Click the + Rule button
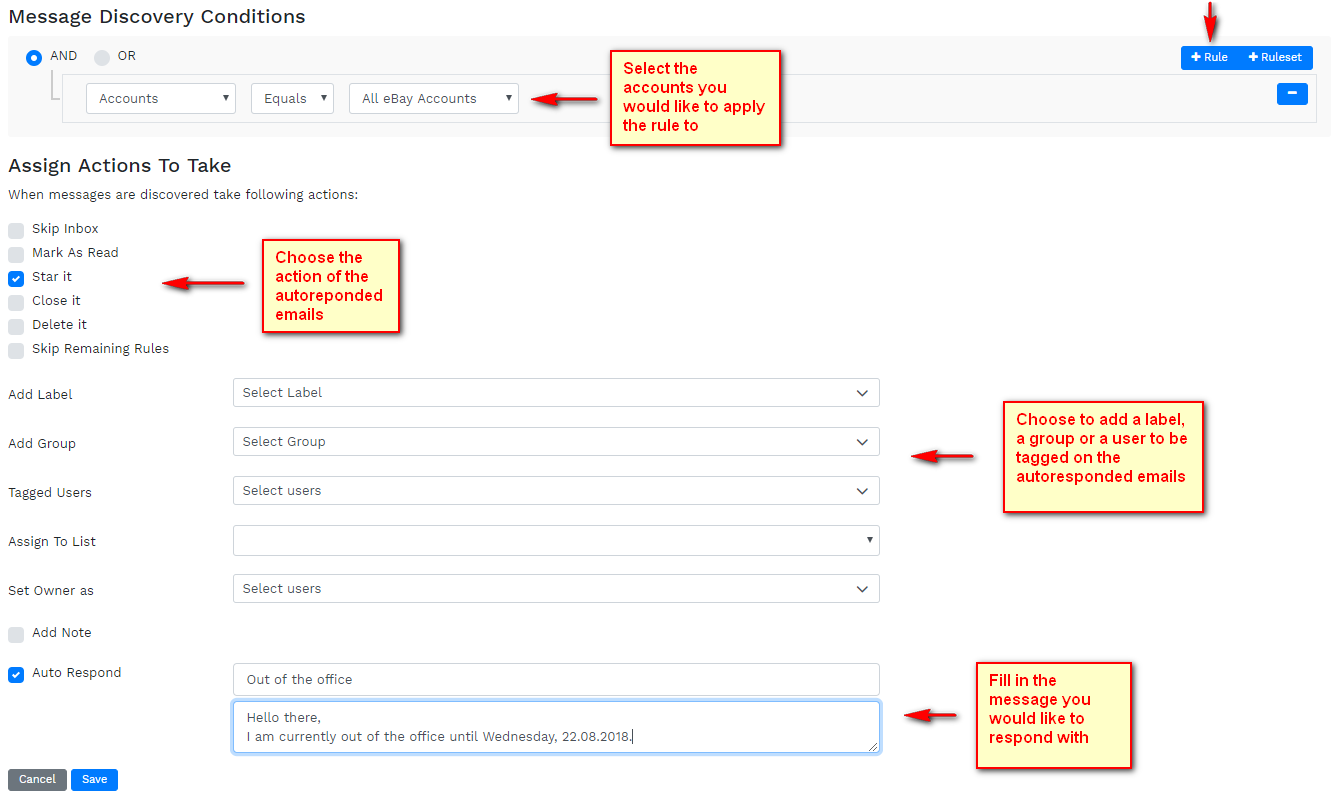Viewport: 1334px width, 797px height. (1209, 57)
